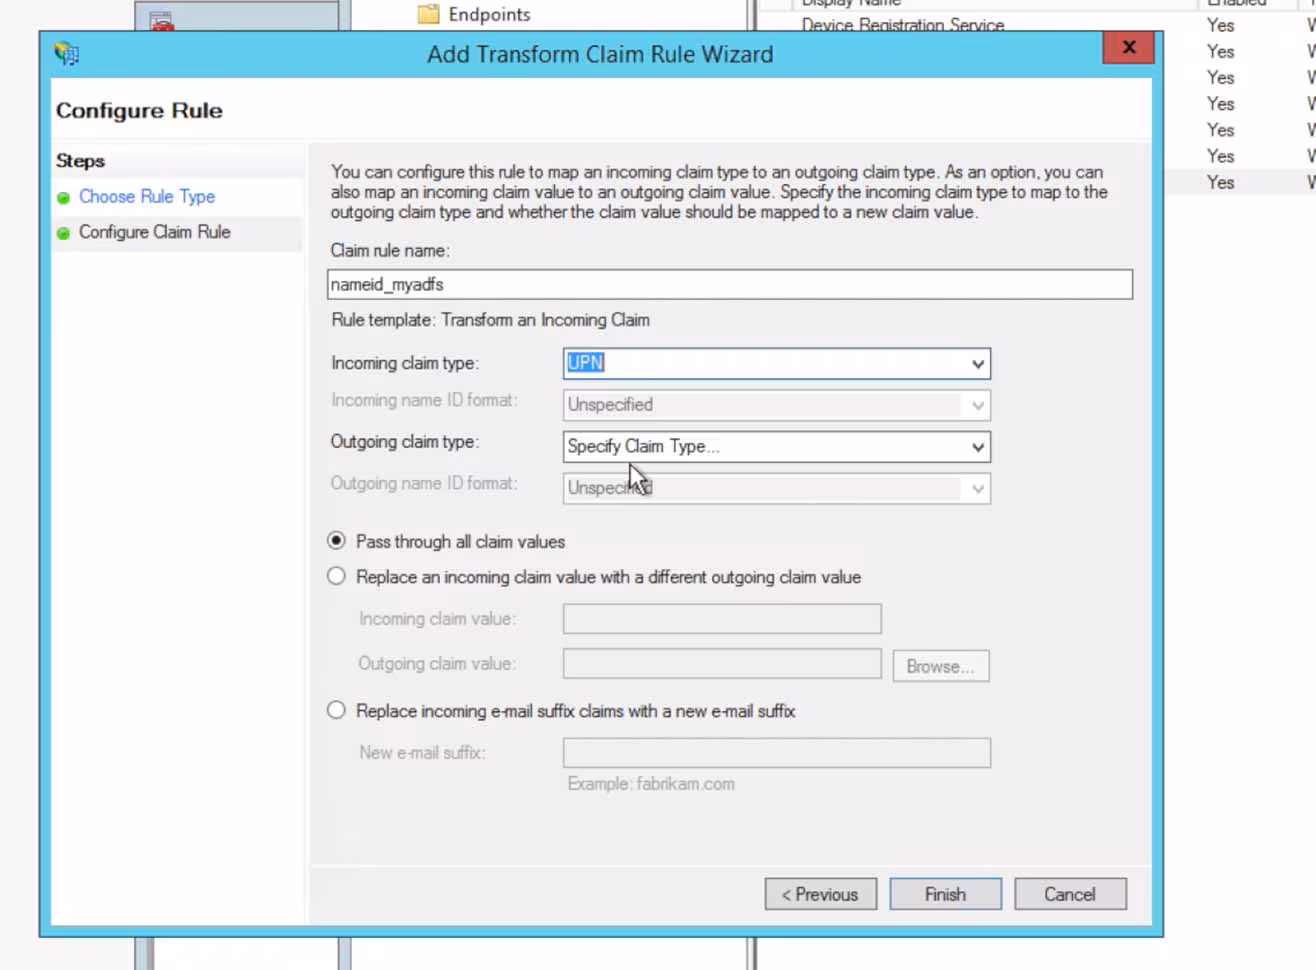Go to Choose Rule Type step

tap(147, 197)
